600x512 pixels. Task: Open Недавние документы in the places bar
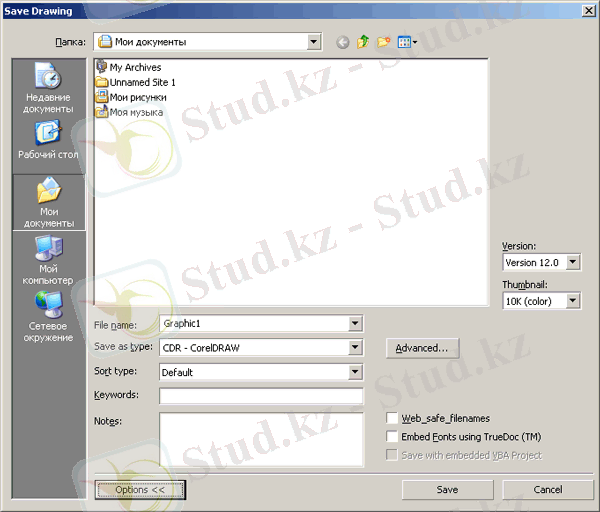tap(48, 88)
